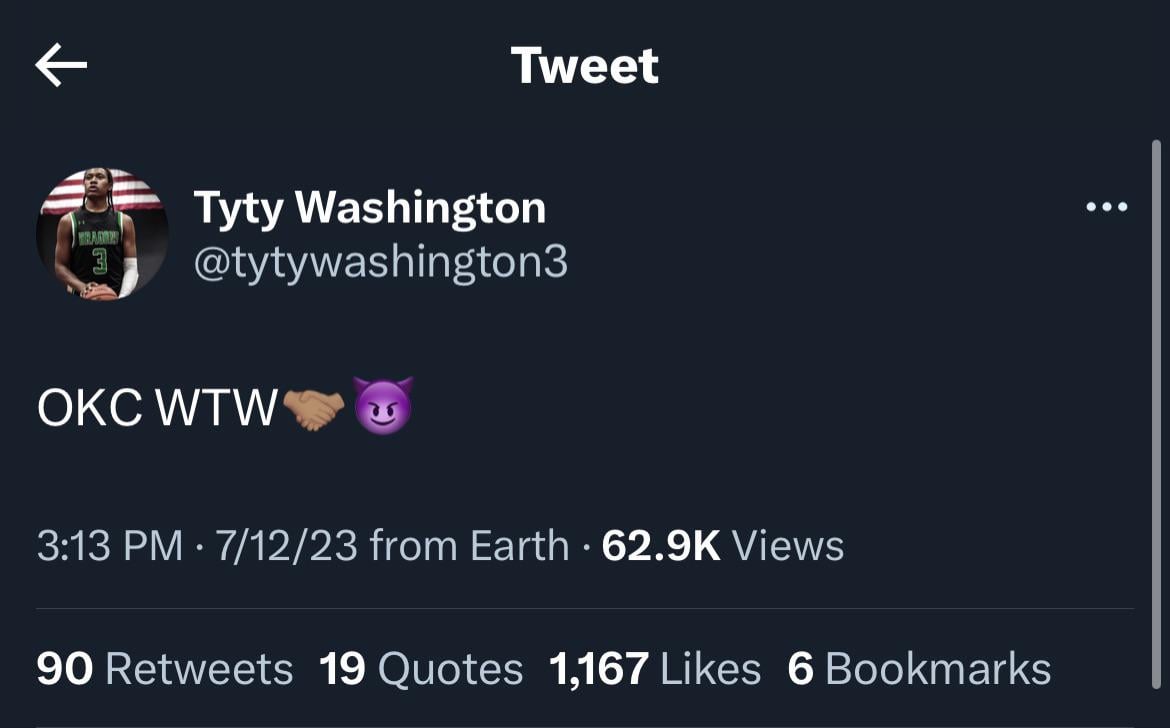
Task: Open the Tyty Washington display name
Action: pyautogui.click(x=369, y=208)
